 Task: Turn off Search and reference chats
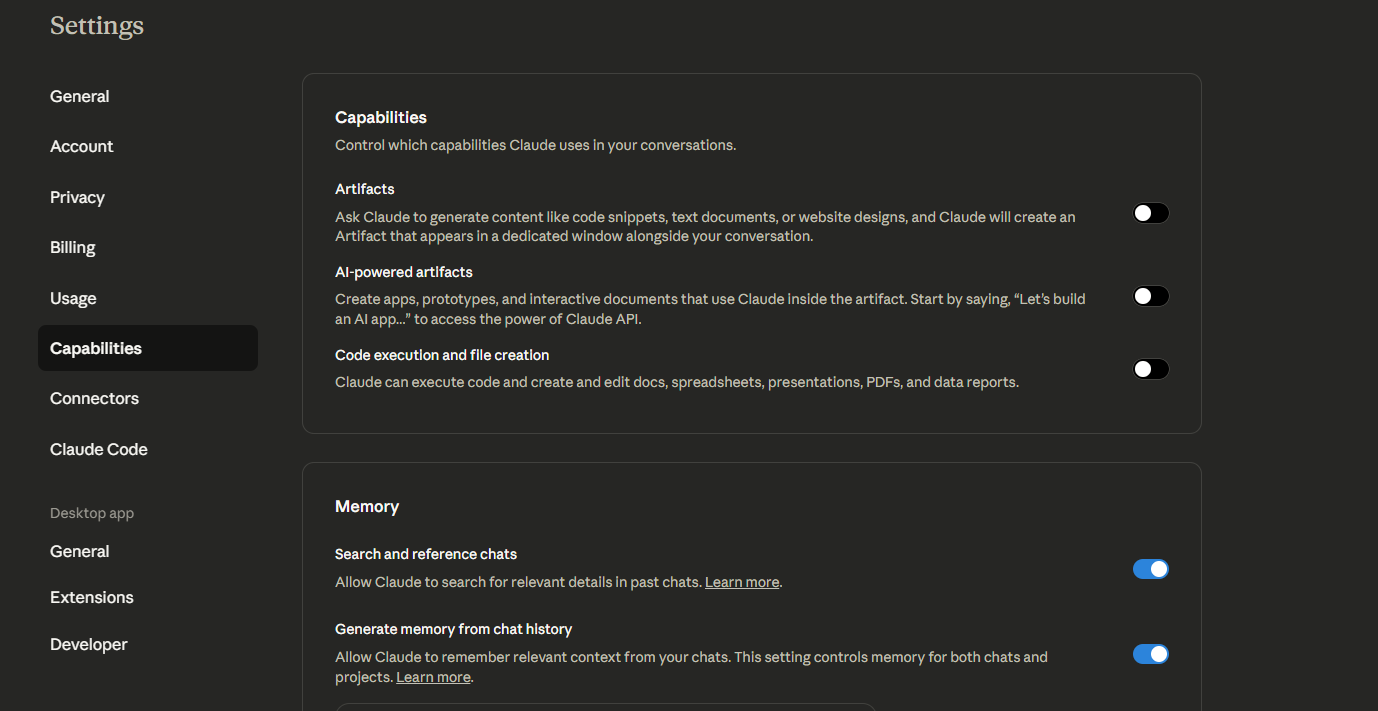(x=1150, y=569)
